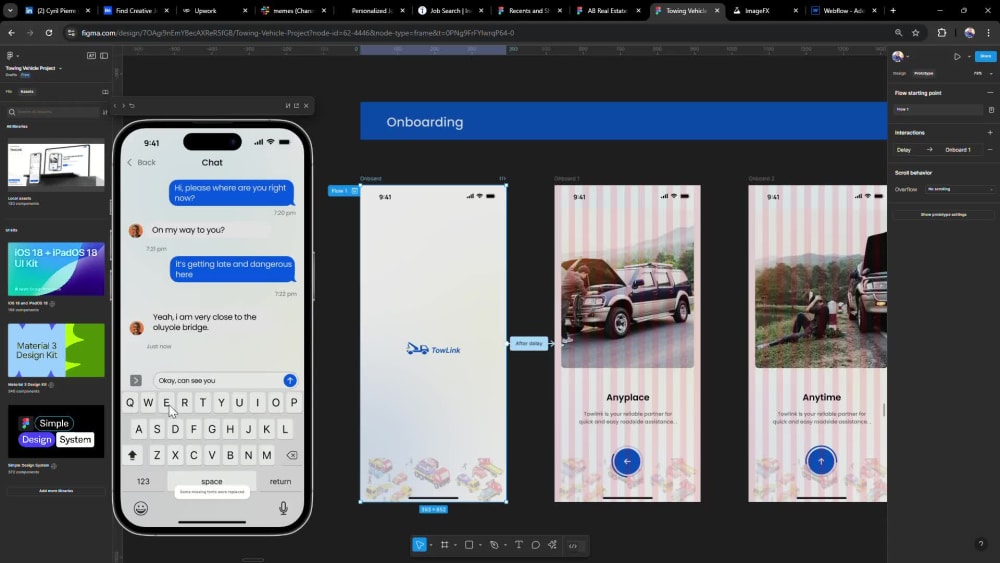
Task: Click the asset search field
Action: pyautogui.click(x=54, y=112)
